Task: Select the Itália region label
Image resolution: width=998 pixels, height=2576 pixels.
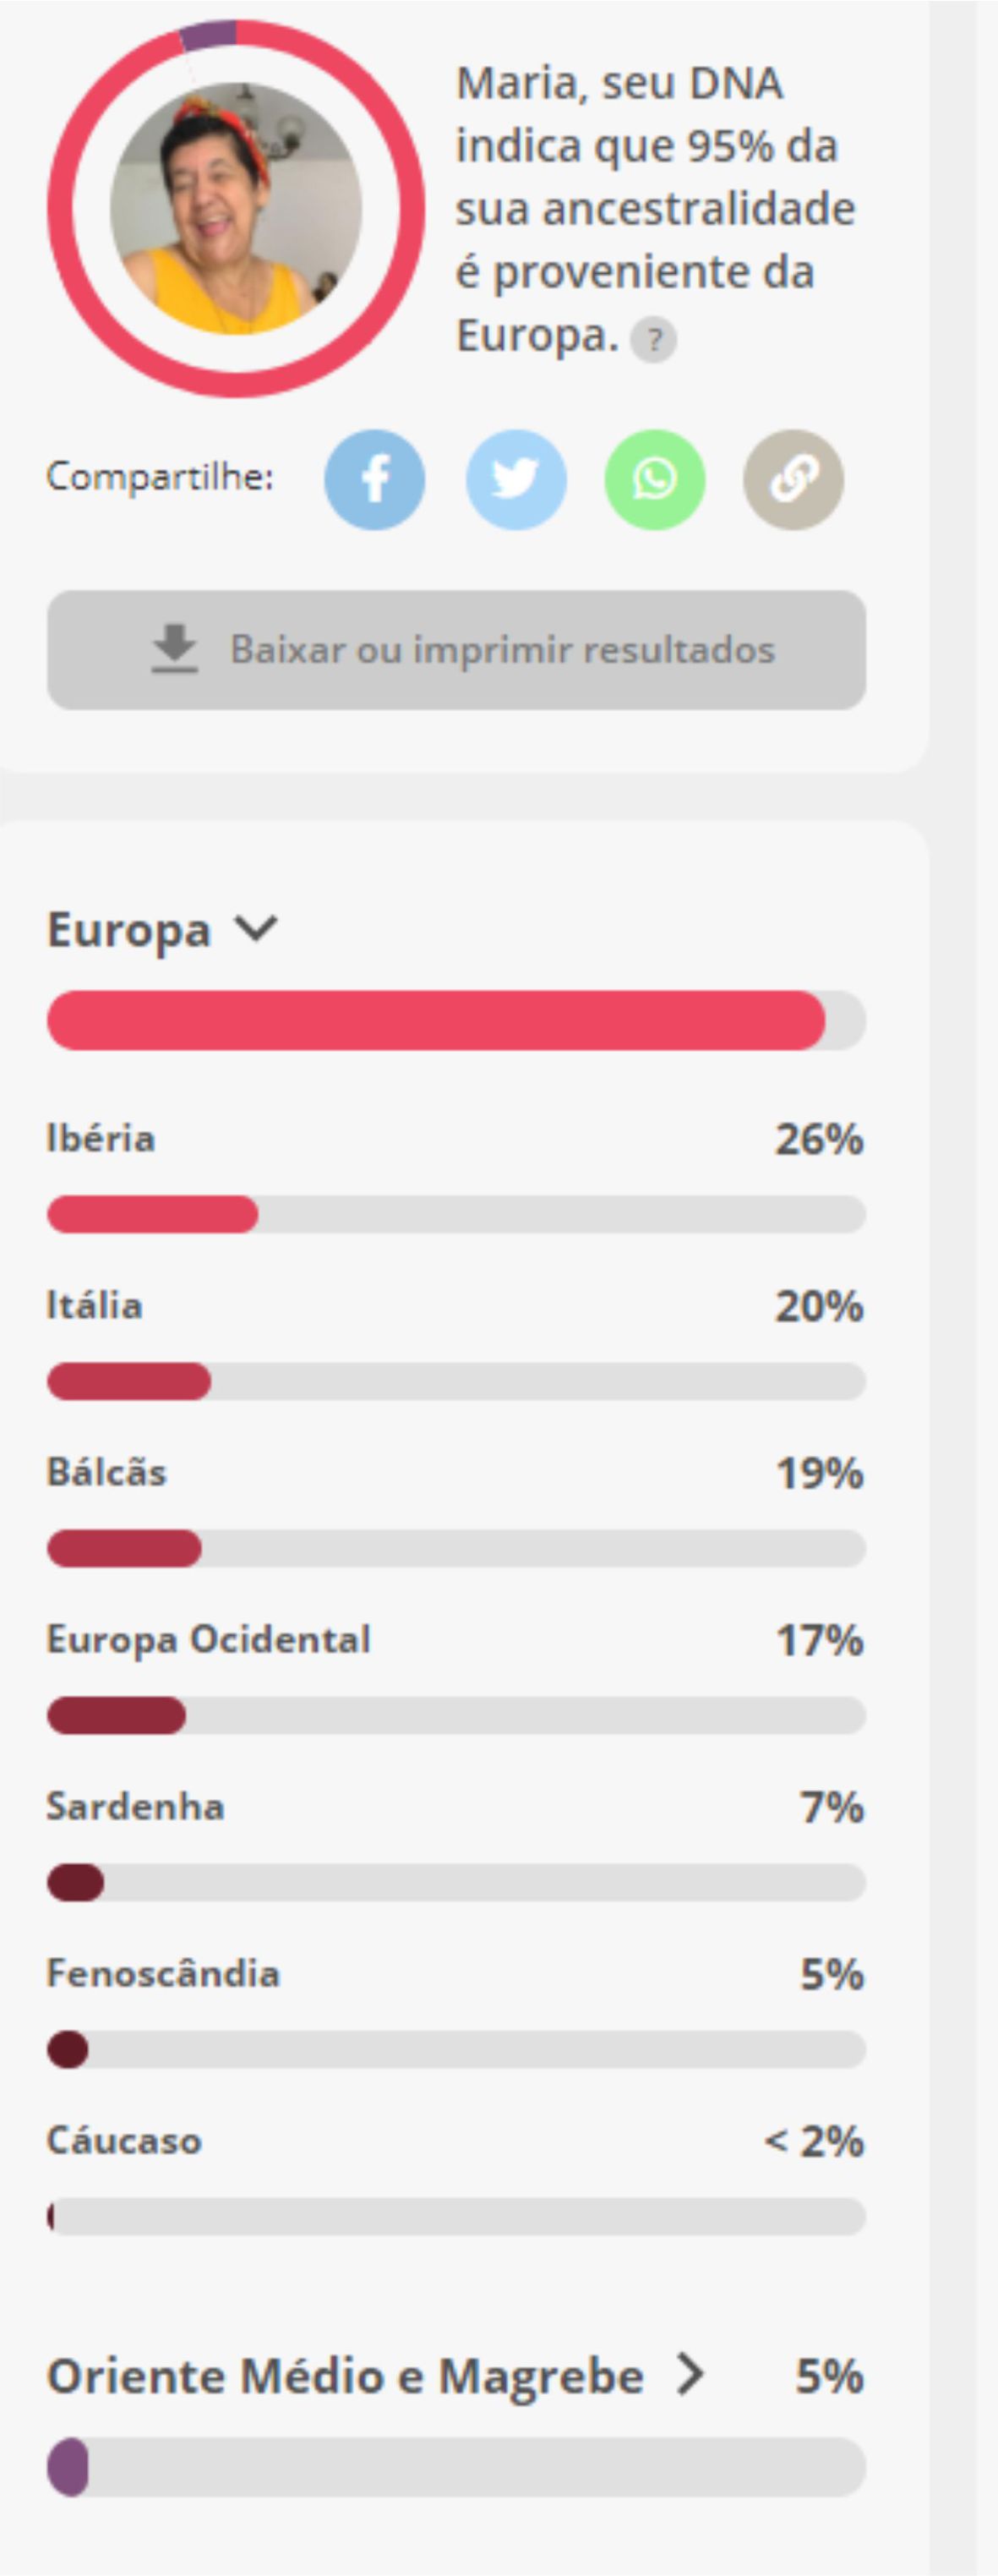Action: click(95, 1305)
